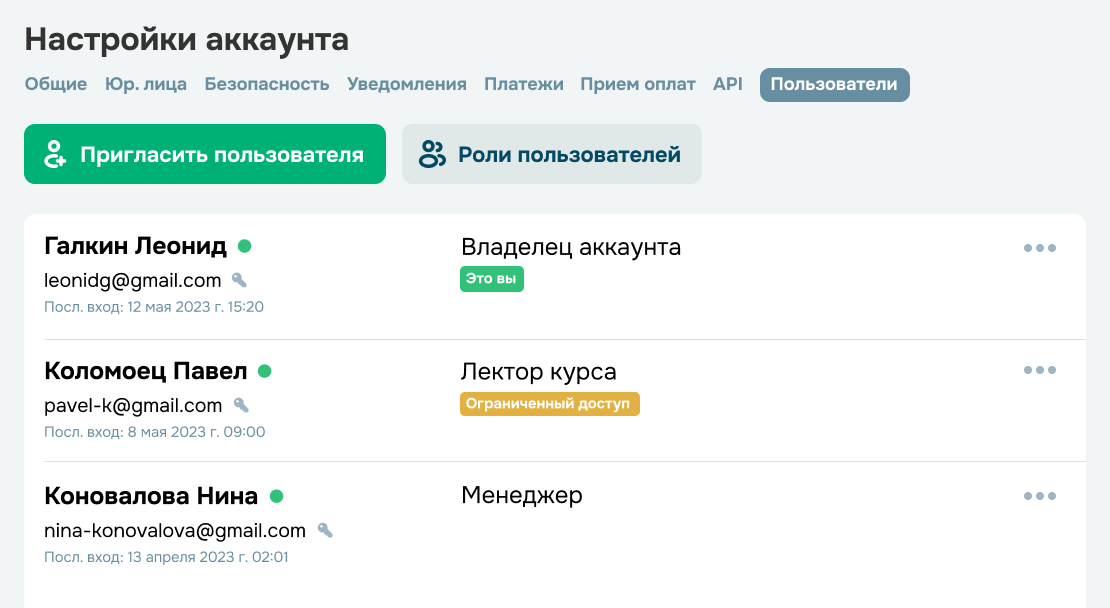Switch to the Уведомления tab
Image resolution: width=1110 pixels, height=608 pixels.
pyautogui.click(x=407, y=84)
